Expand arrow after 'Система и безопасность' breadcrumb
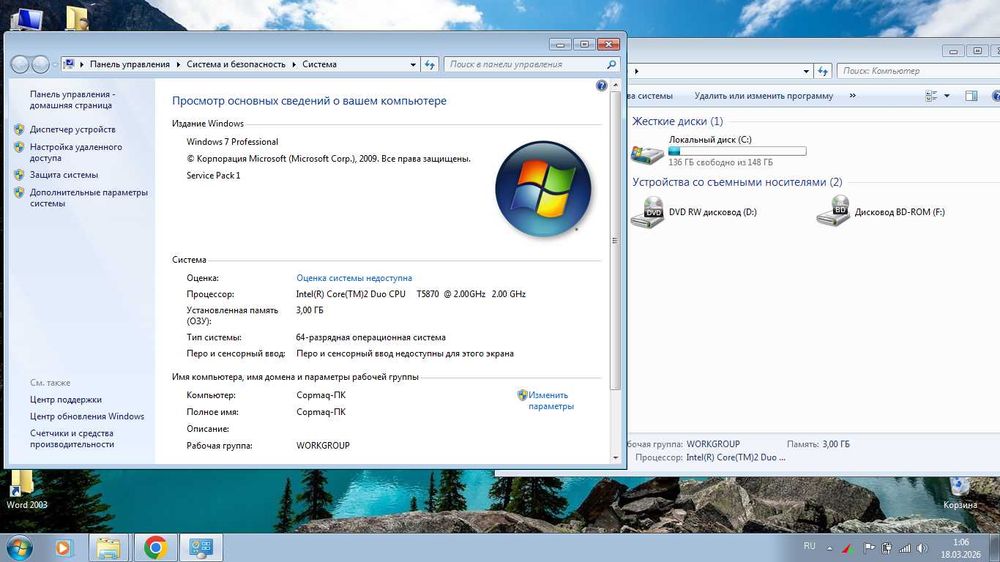Image resolution: width=1000 pixels, height=562 pixels. point(294,64)
